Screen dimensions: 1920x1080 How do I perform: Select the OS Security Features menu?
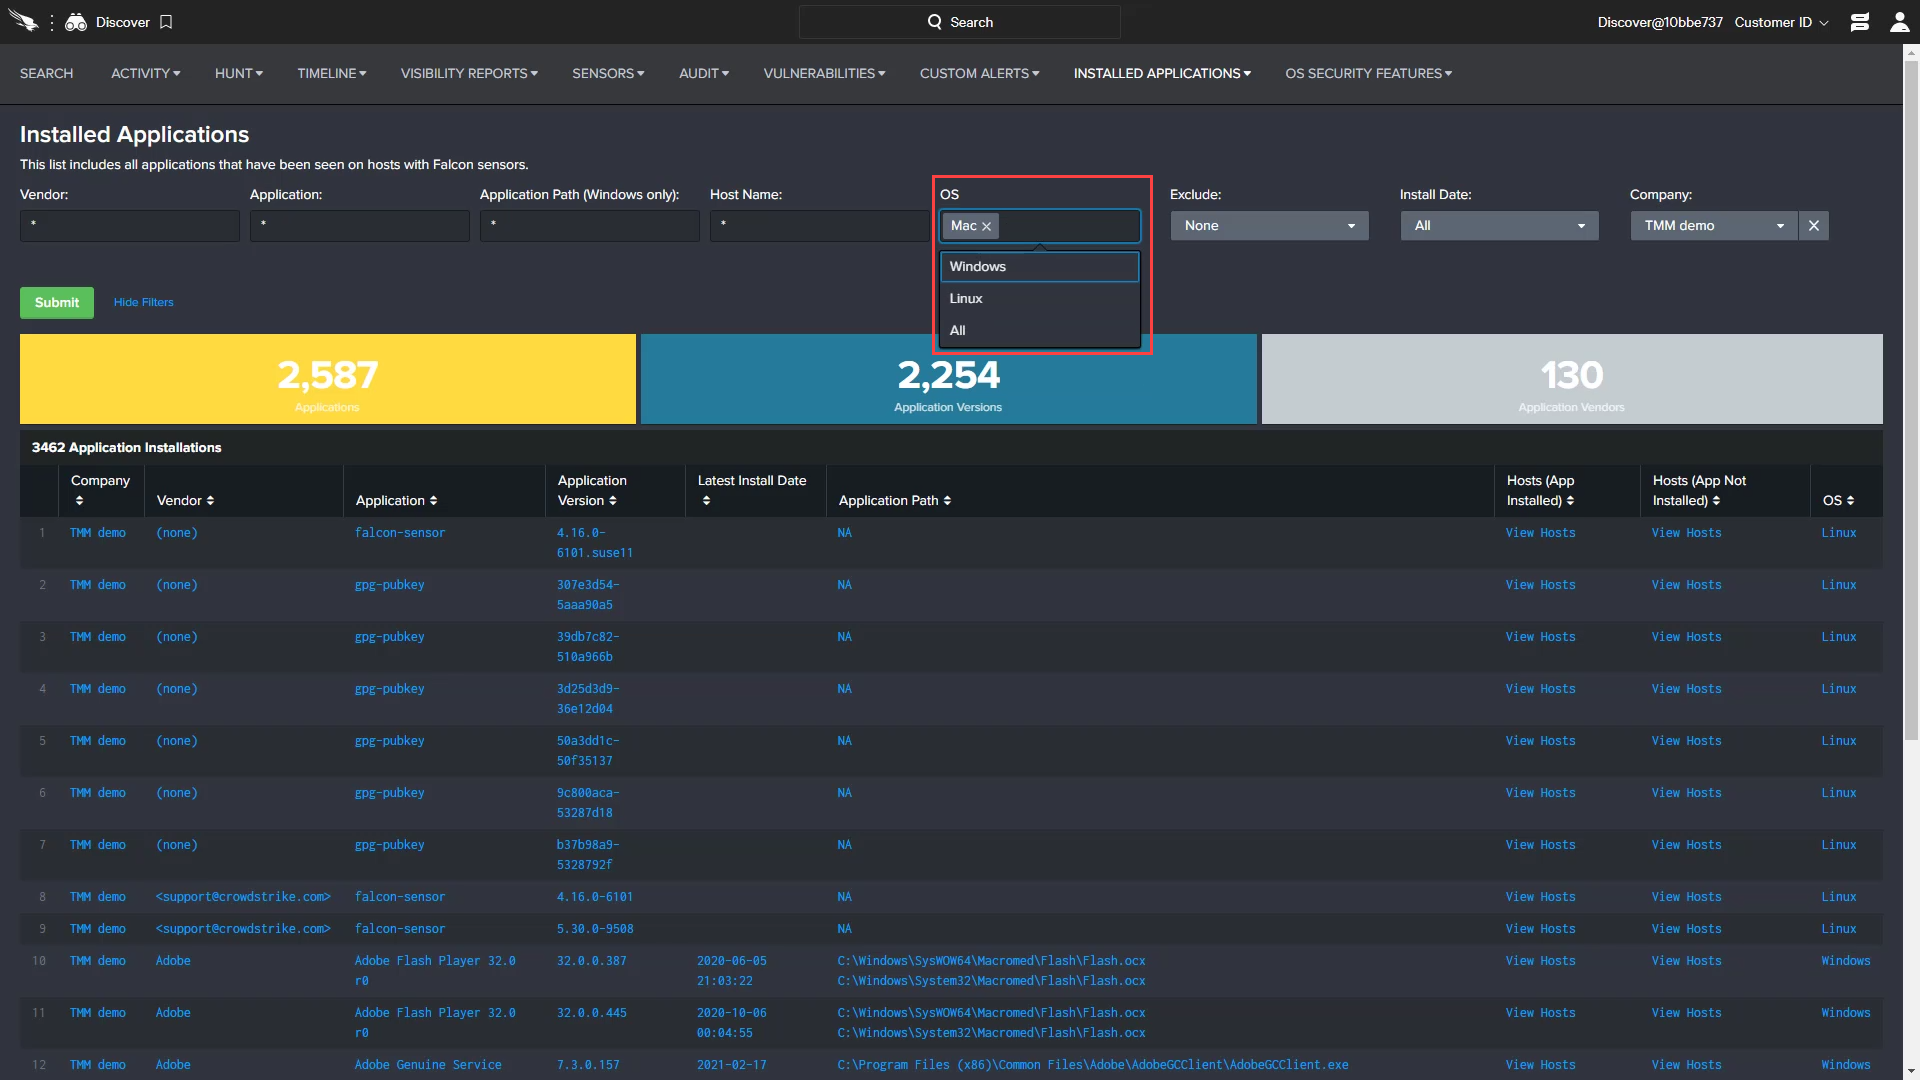coord(1369,73)
